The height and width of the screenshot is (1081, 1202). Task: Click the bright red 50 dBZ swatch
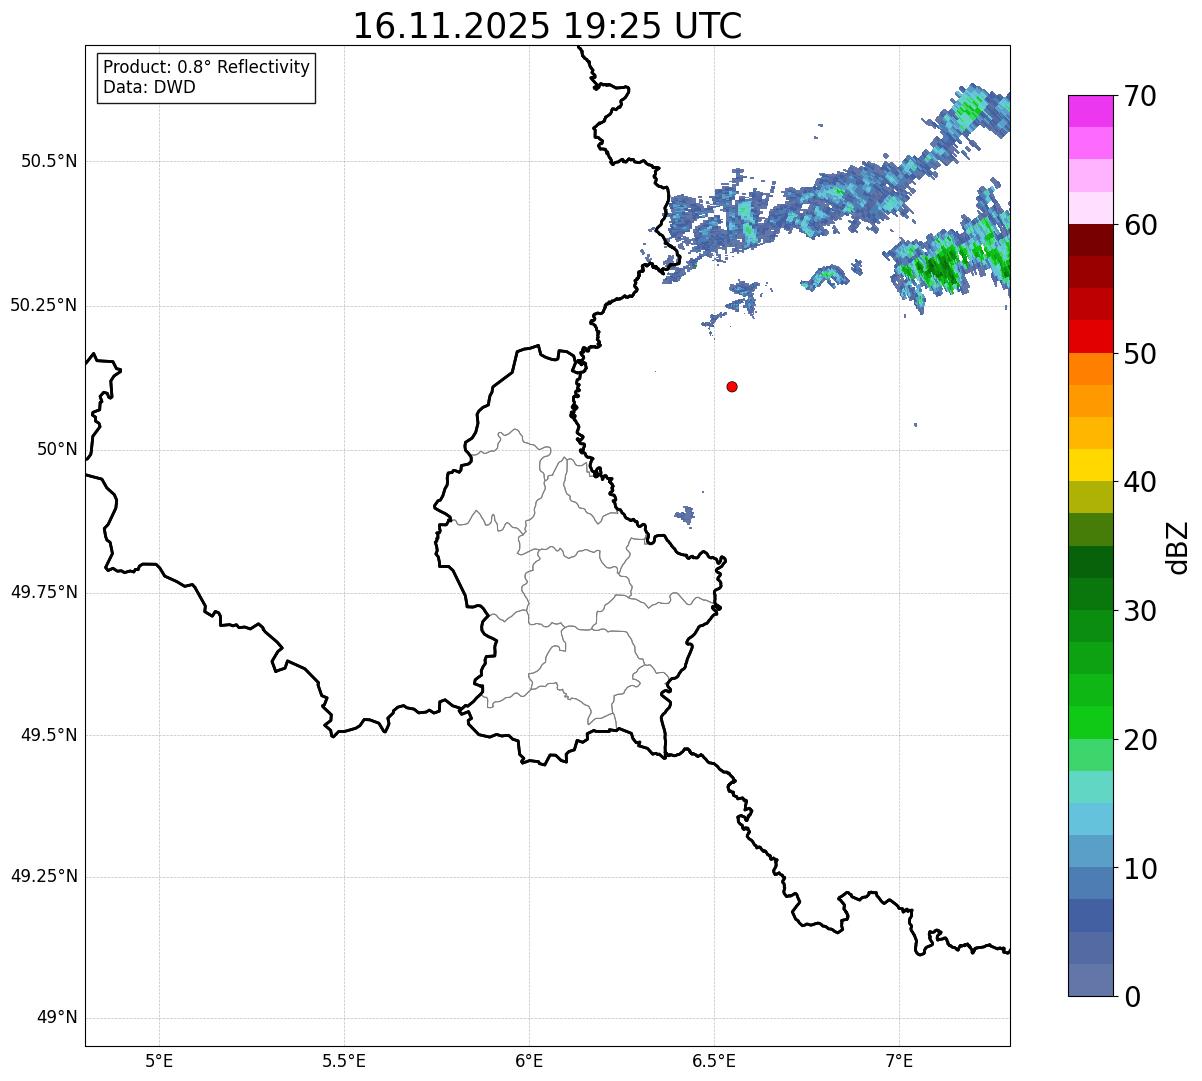tap(1090, 336)
